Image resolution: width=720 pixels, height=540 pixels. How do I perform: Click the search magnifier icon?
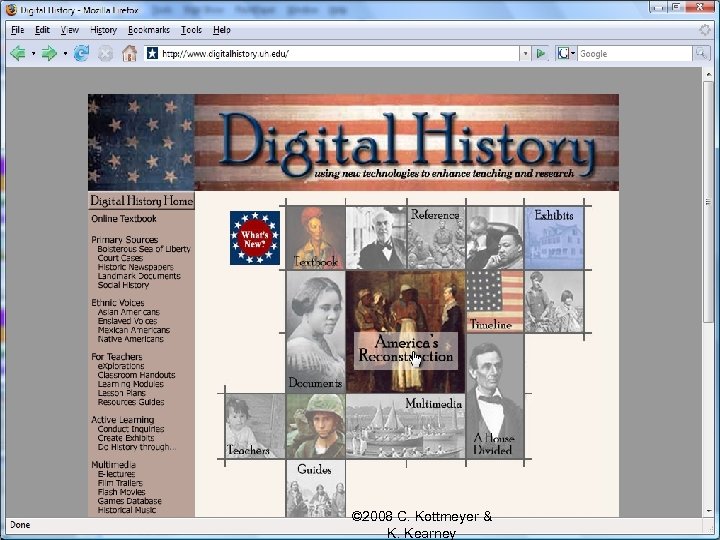[x=700, y=53]
